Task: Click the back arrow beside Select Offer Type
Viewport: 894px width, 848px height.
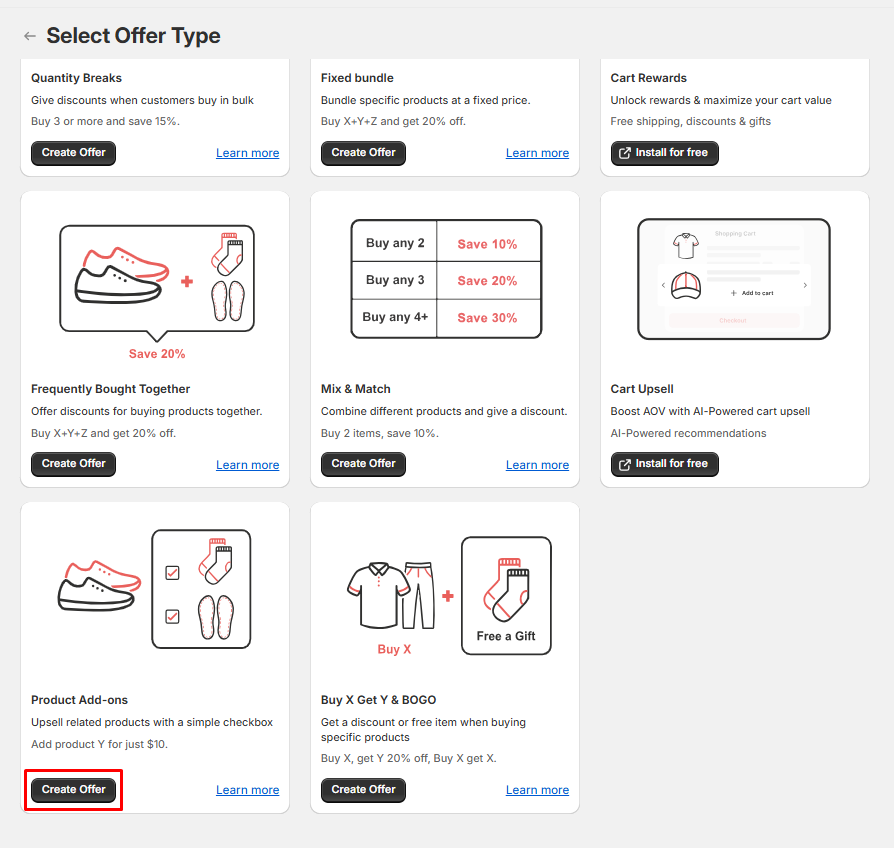Action: (x=30, y=36)
